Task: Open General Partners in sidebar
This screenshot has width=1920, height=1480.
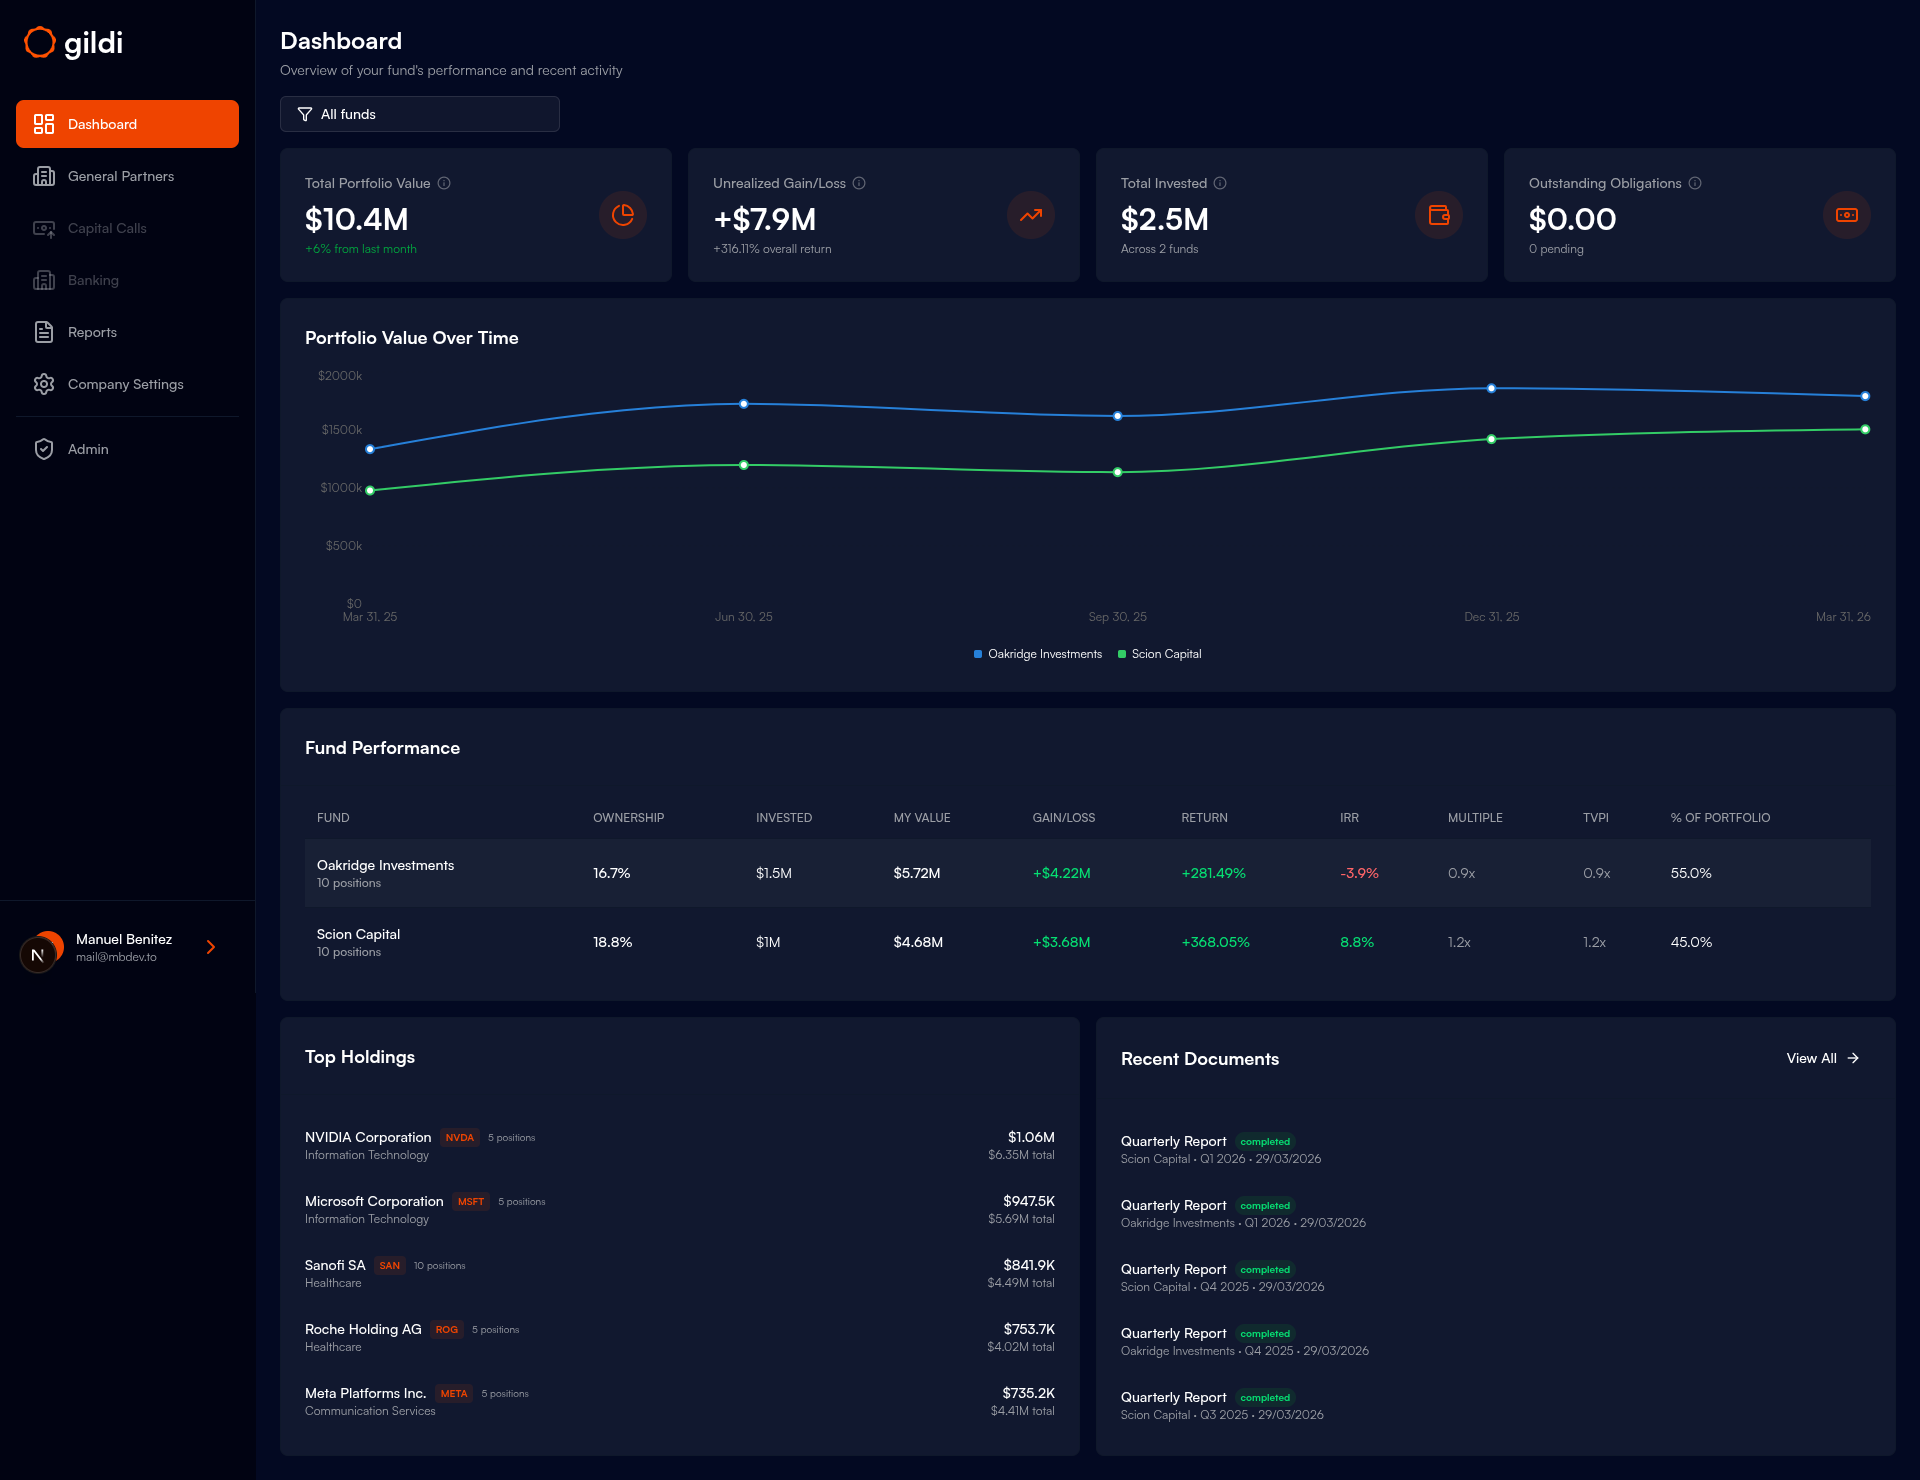Action: (x=121, y=176)
